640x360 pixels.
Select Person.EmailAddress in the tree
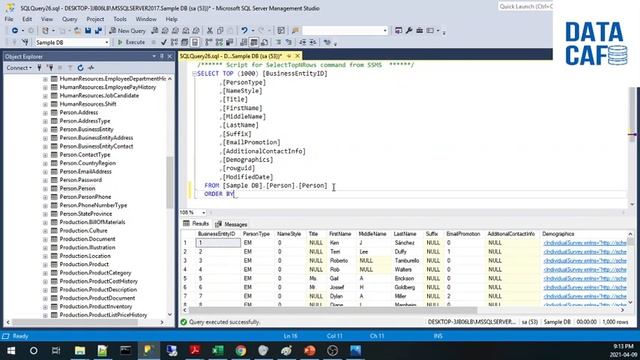(85, 171)
